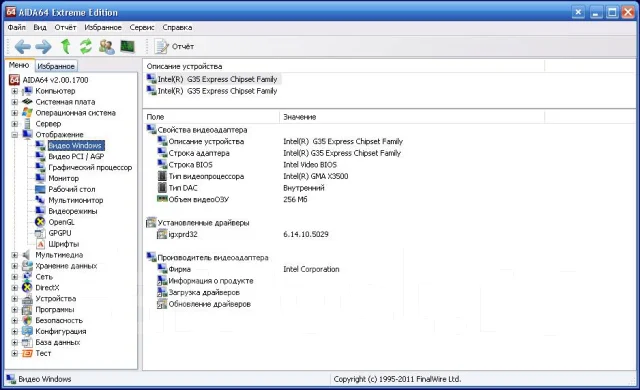
Task: Click the Операционная система Windows flag icon
Action: (27, 113)
